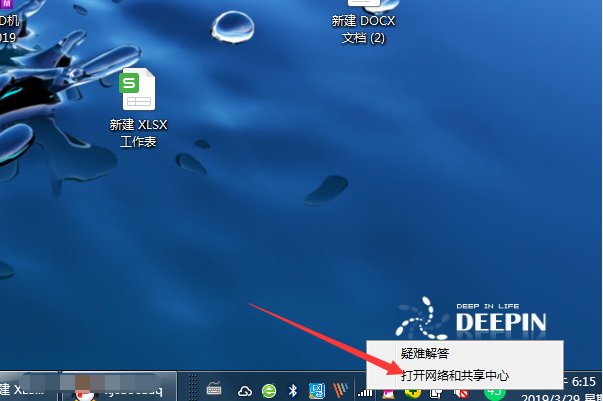Switch to the 建 XLSX taskbar window button
This screenshot has height=401, width=603.
pos(28,386)
